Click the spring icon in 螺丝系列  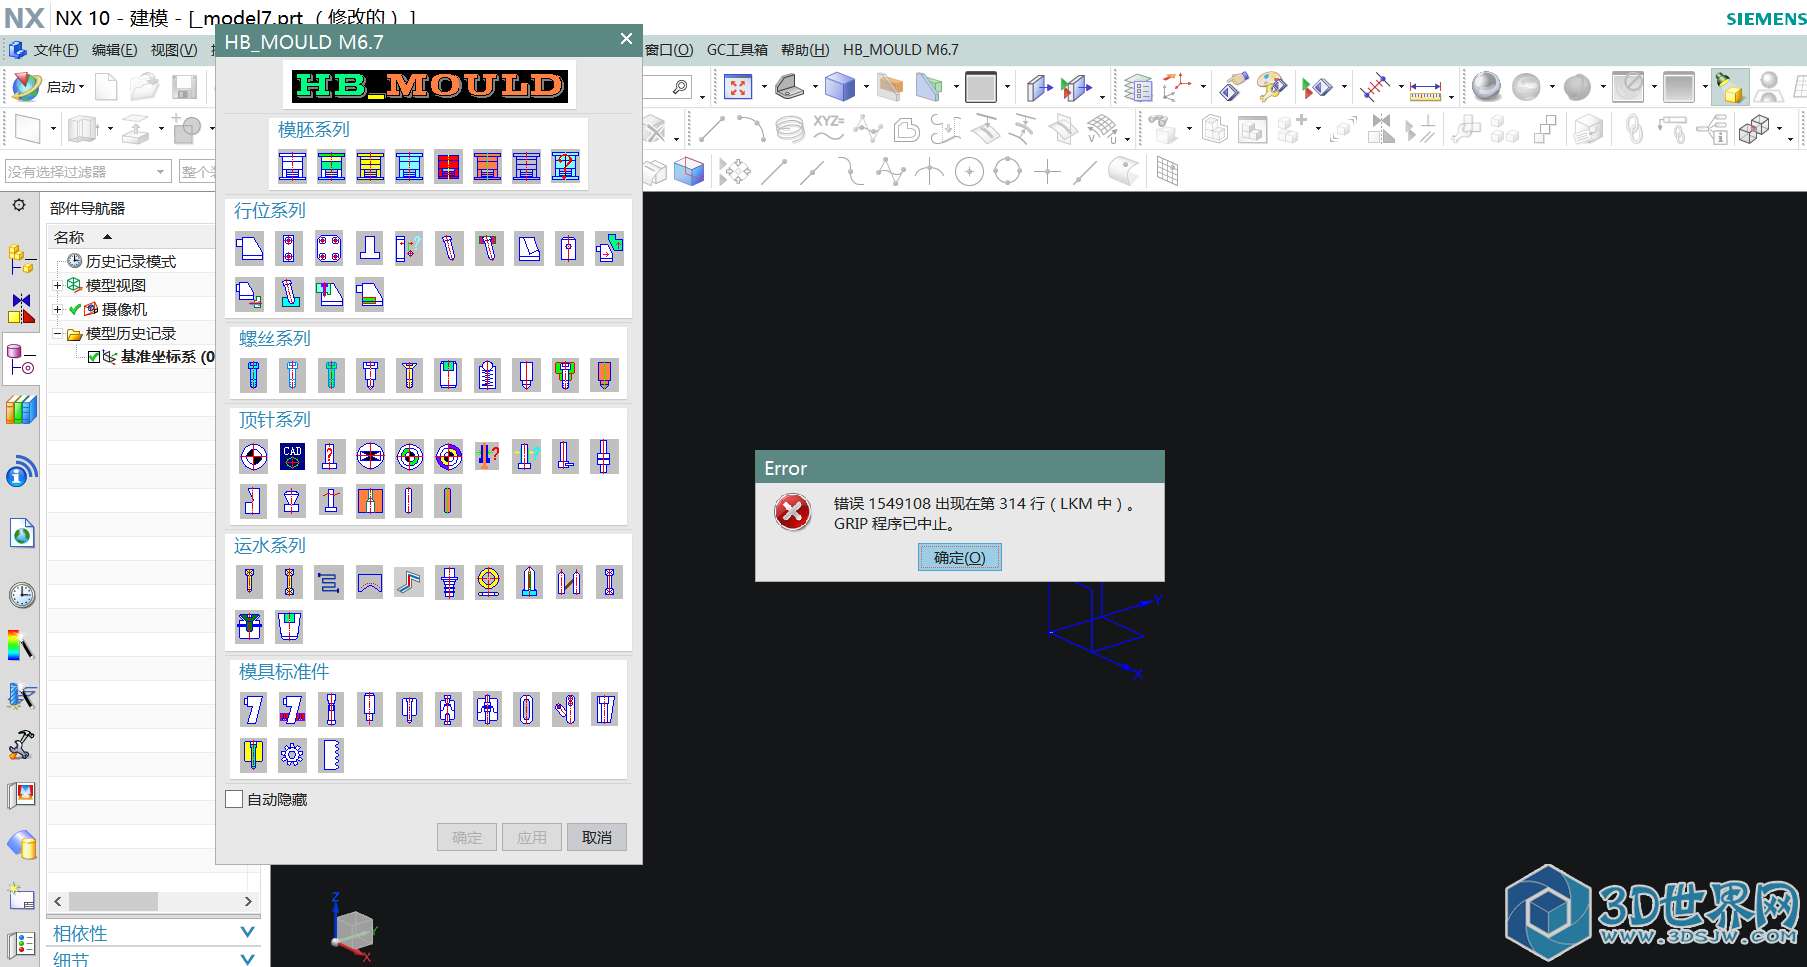tap(487, 374)
